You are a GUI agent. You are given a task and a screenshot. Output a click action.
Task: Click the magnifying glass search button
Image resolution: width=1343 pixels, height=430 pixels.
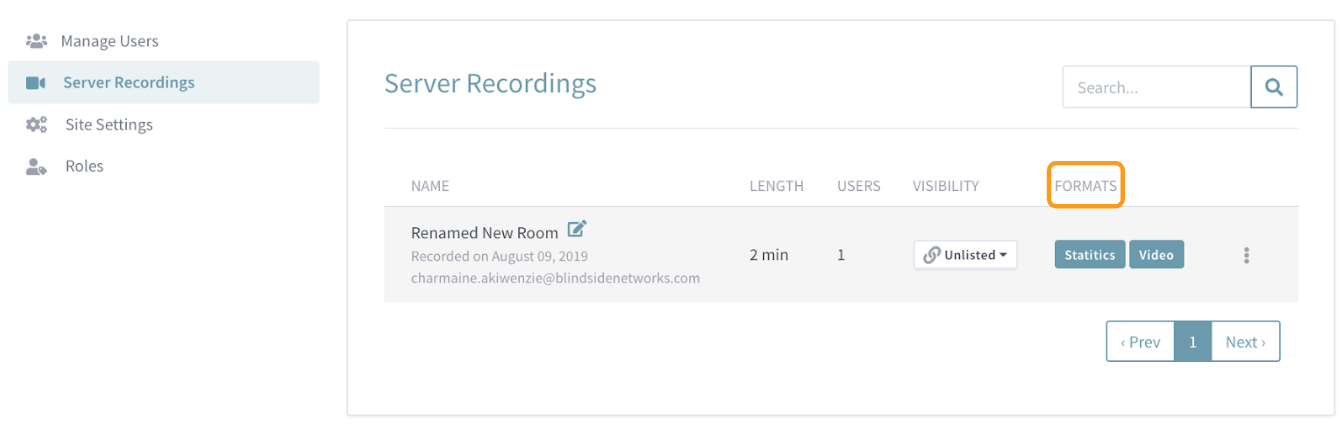pyautogui.click(x=1274, y=87)
